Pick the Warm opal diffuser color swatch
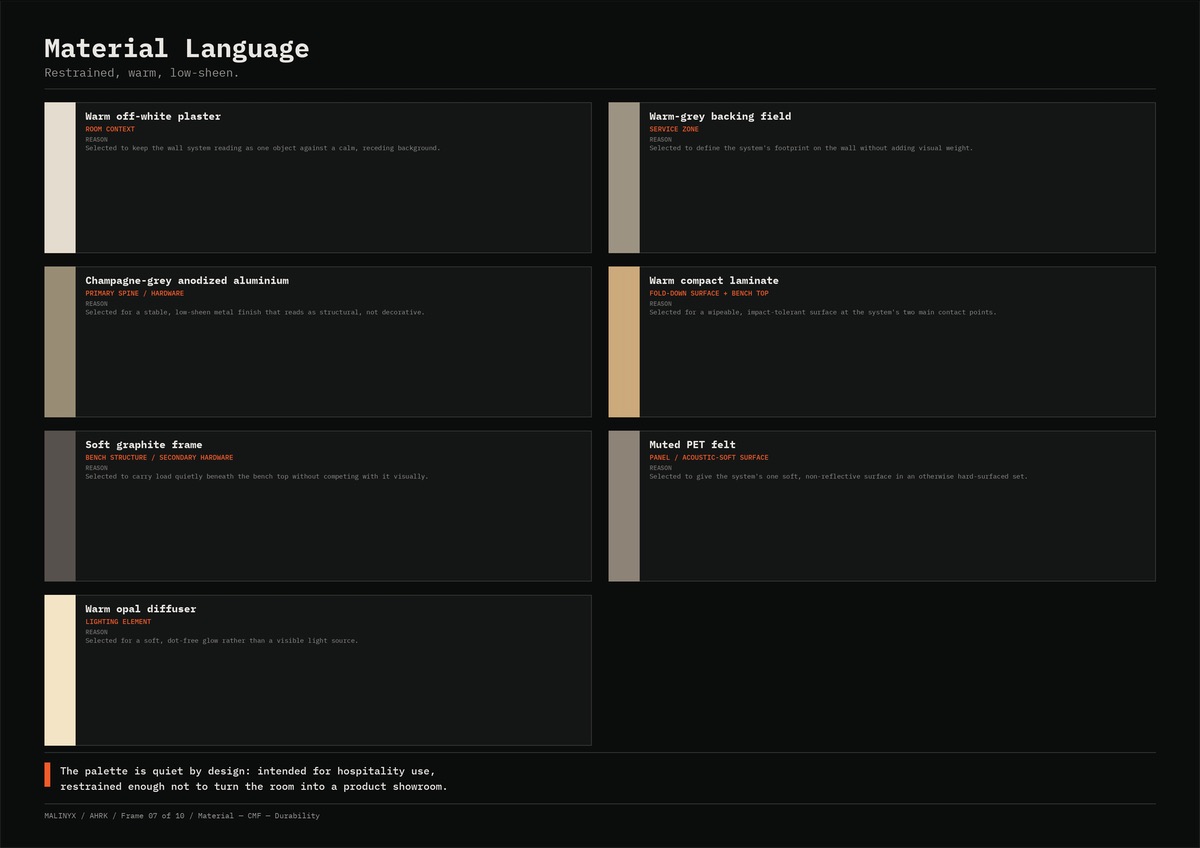Viewport: 1200px width, 848px height. click(60, 670)
